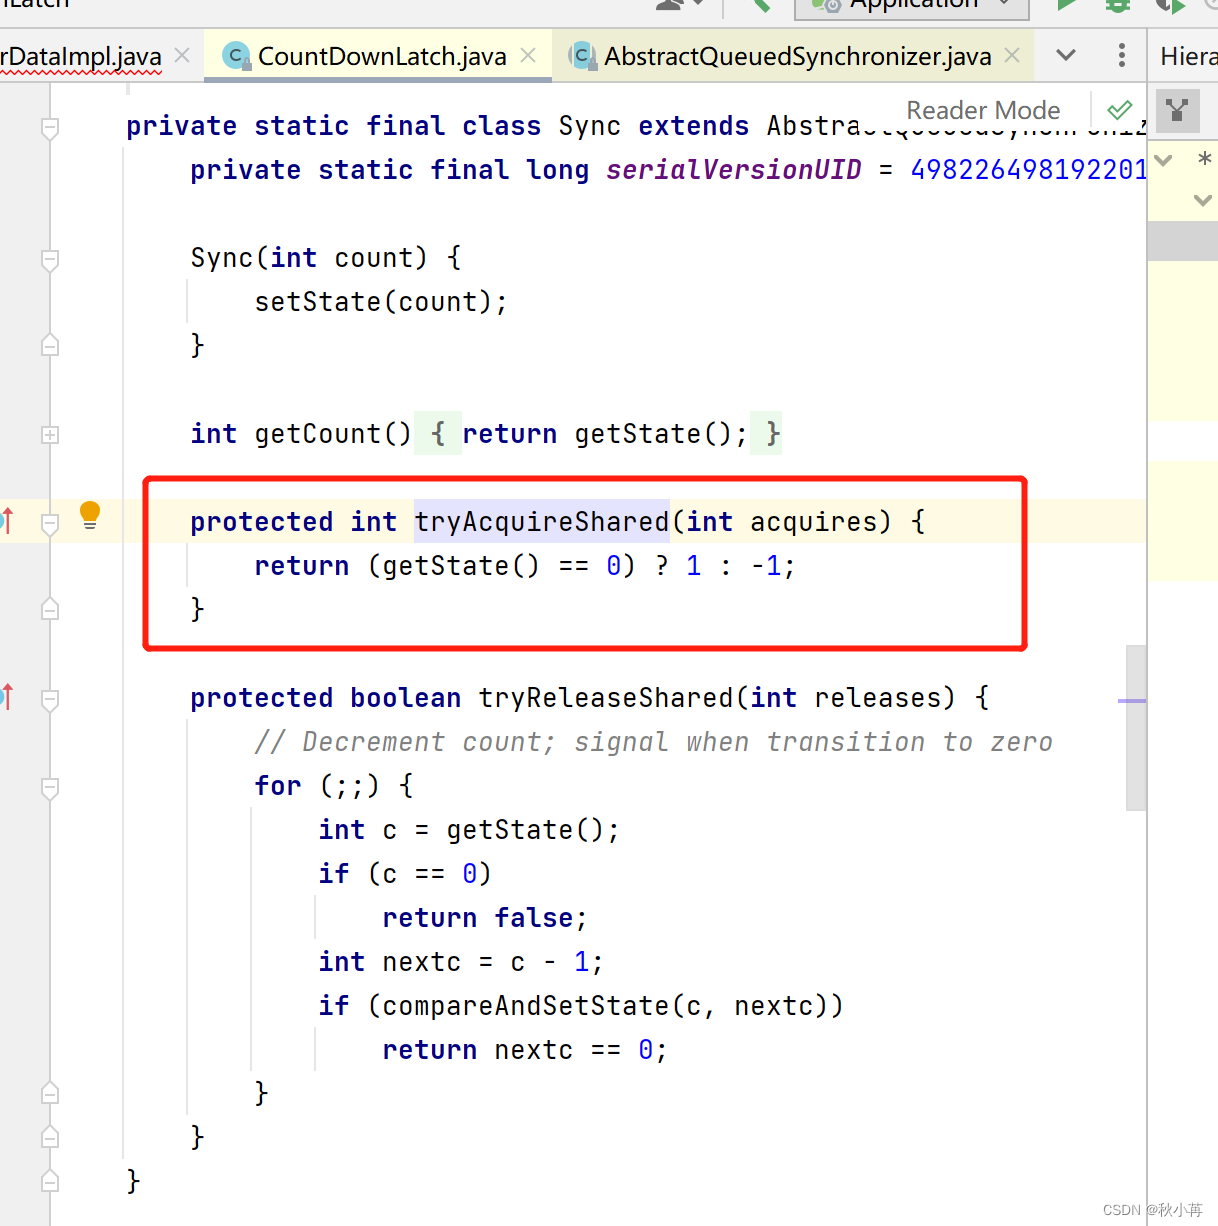The height and width of the screenshot is (1226, 1218).
Task: Expand the lower chevron in Hierarchy panel
Action: point(1203,200)
